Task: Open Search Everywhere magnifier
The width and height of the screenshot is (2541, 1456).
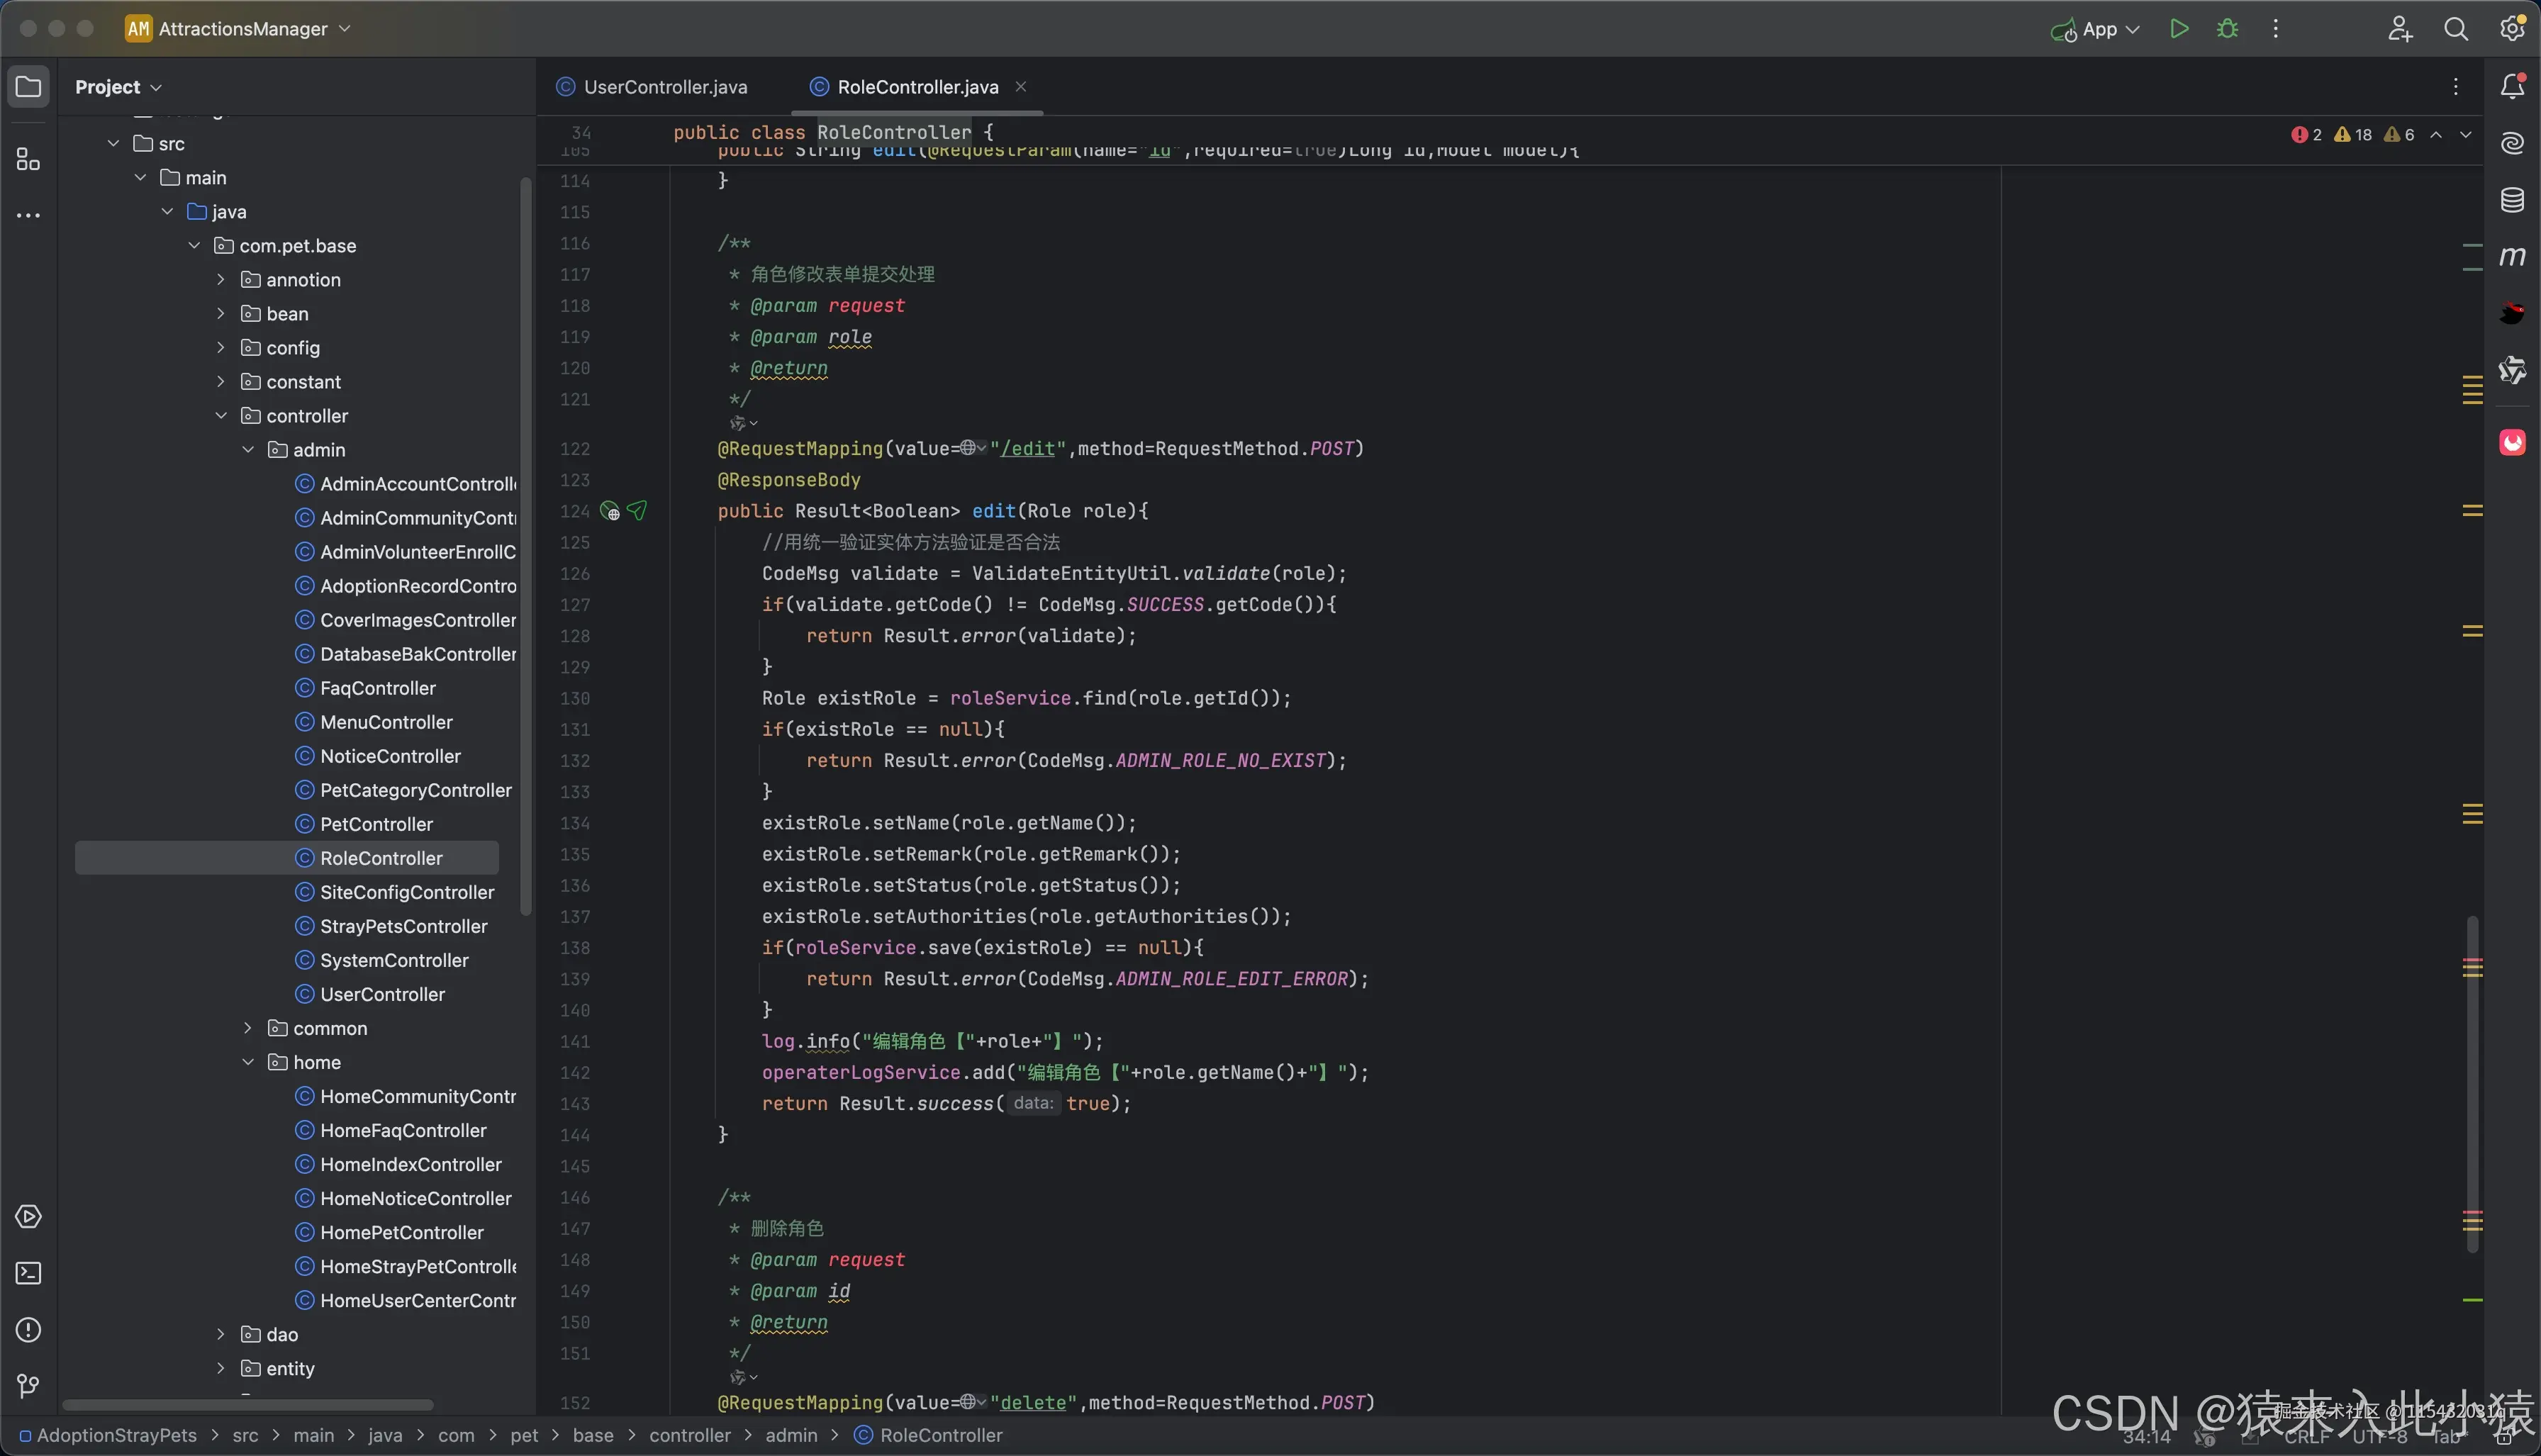Action: click(2456, 29)
